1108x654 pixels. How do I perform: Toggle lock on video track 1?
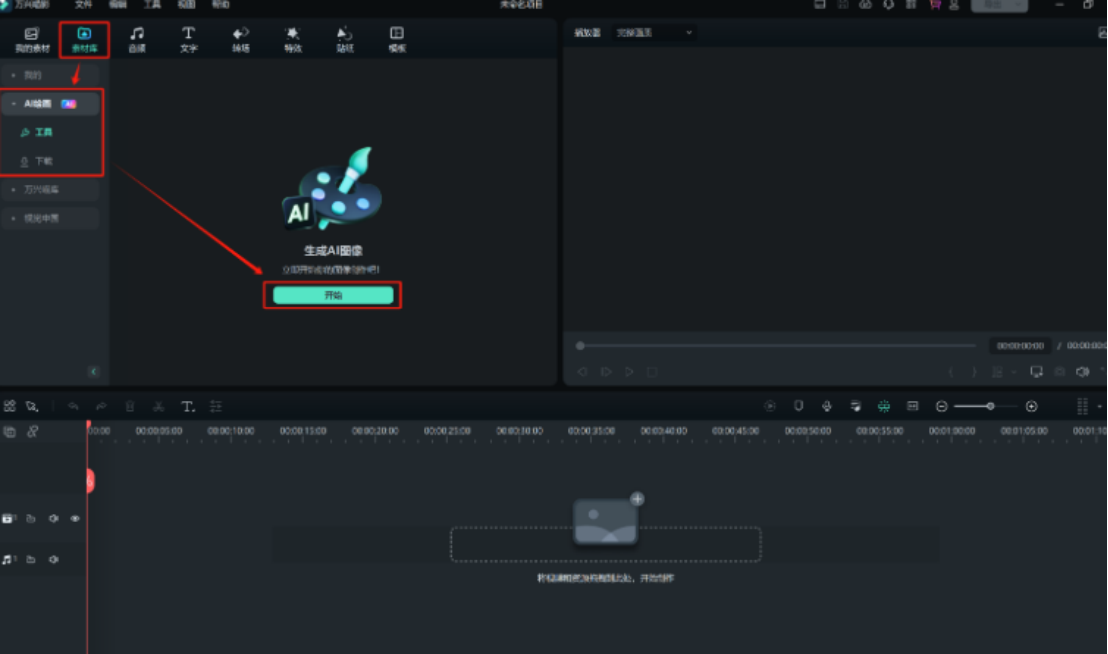(x=31, y=518)
